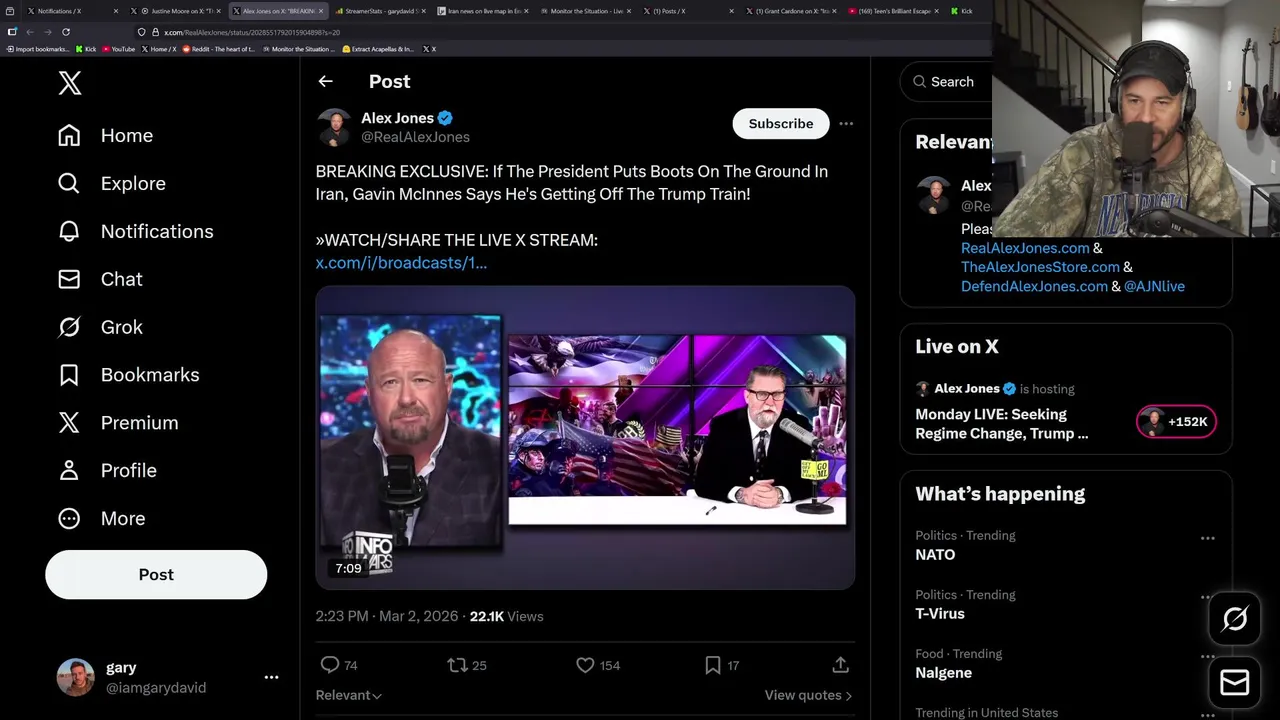Screen dimensions: 1280x720
Task: Switch to the StreamerStats browser tab
Action: coord(380,11)
